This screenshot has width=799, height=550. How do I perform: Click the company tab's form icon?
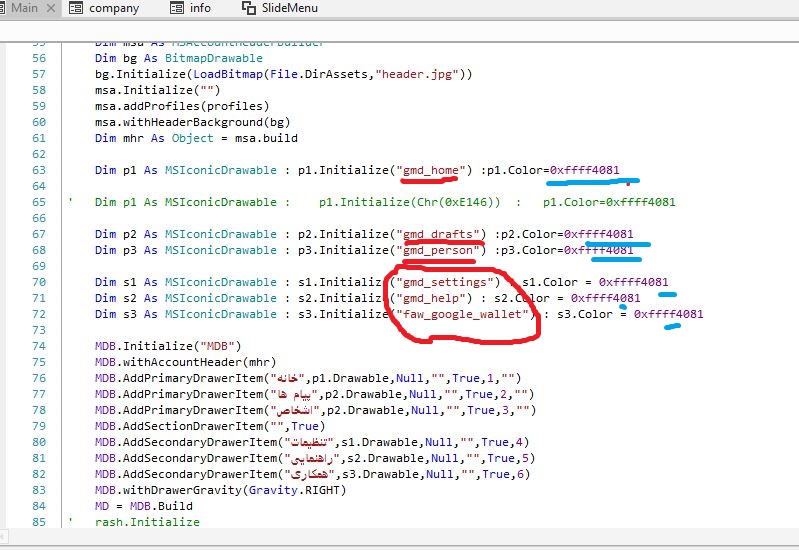click(x=76, y=8)
